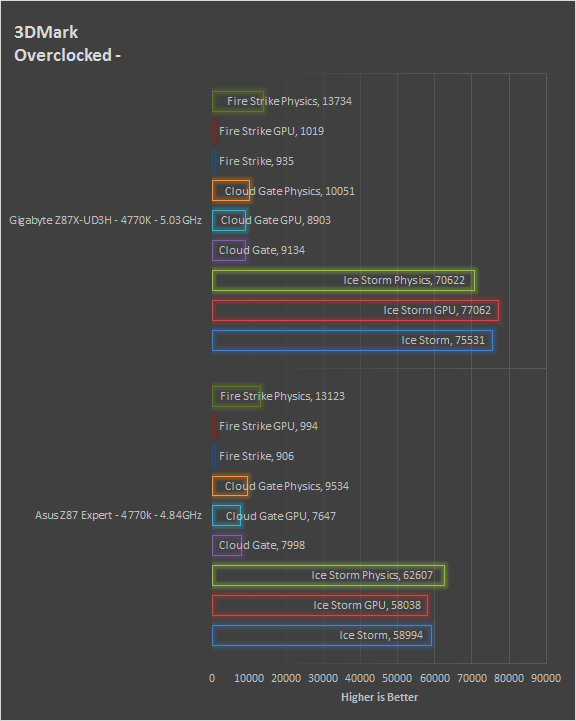576x721 pixels.
Task: Select the '80000' axis tick label
Action: tap(509, 678)
